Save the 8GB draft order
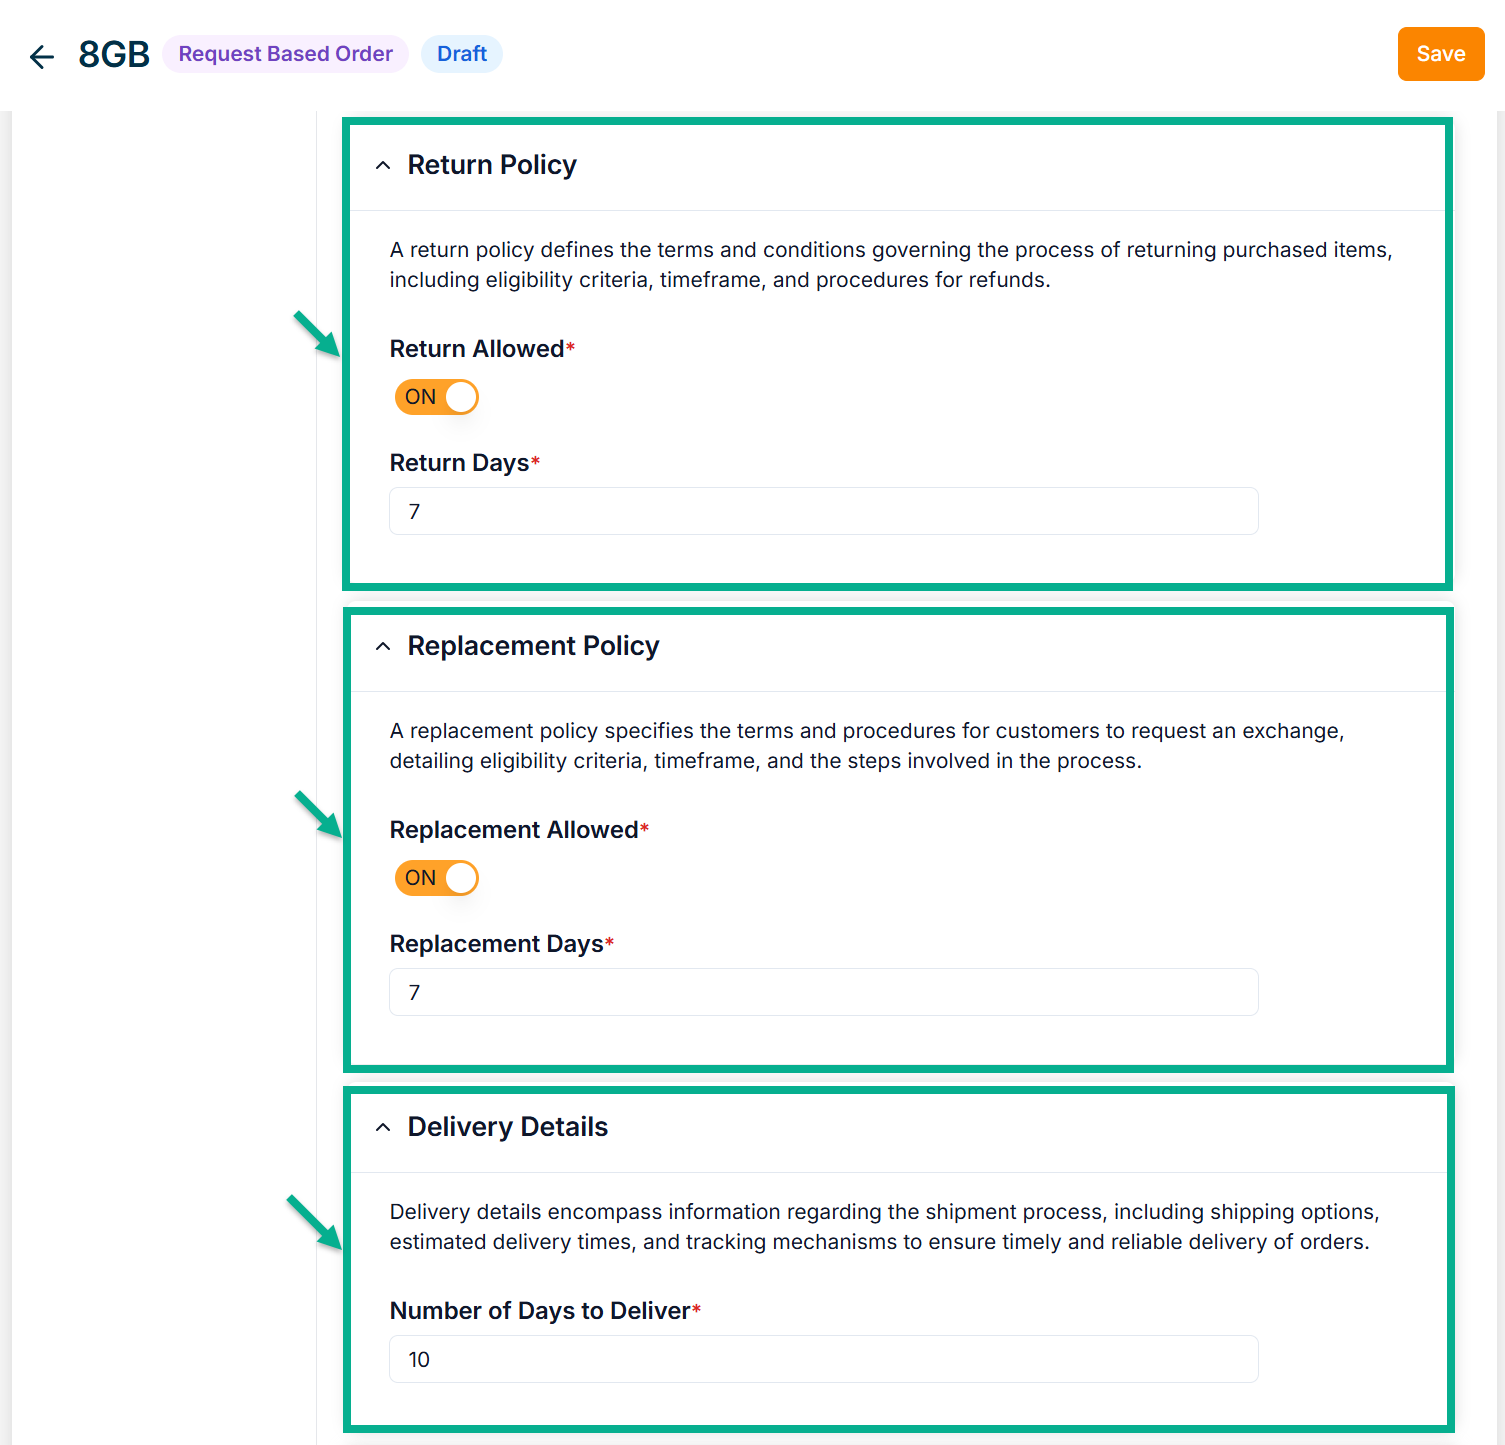The height and width of the screenshot is (1445, 1505). point(1440,54)
